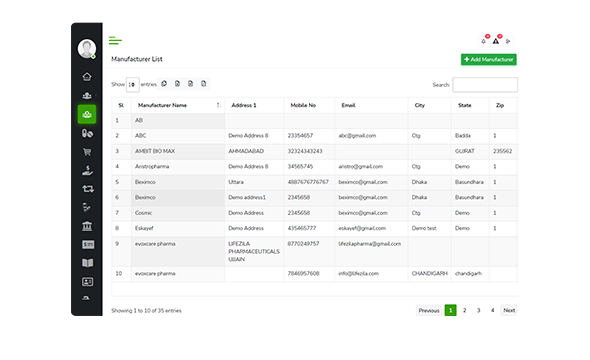Click the 'lifezilapharma@gmail.com' email cell
The width and height of the screenshot is (590, 360).
pyautogui.click(x=371, y=252)
